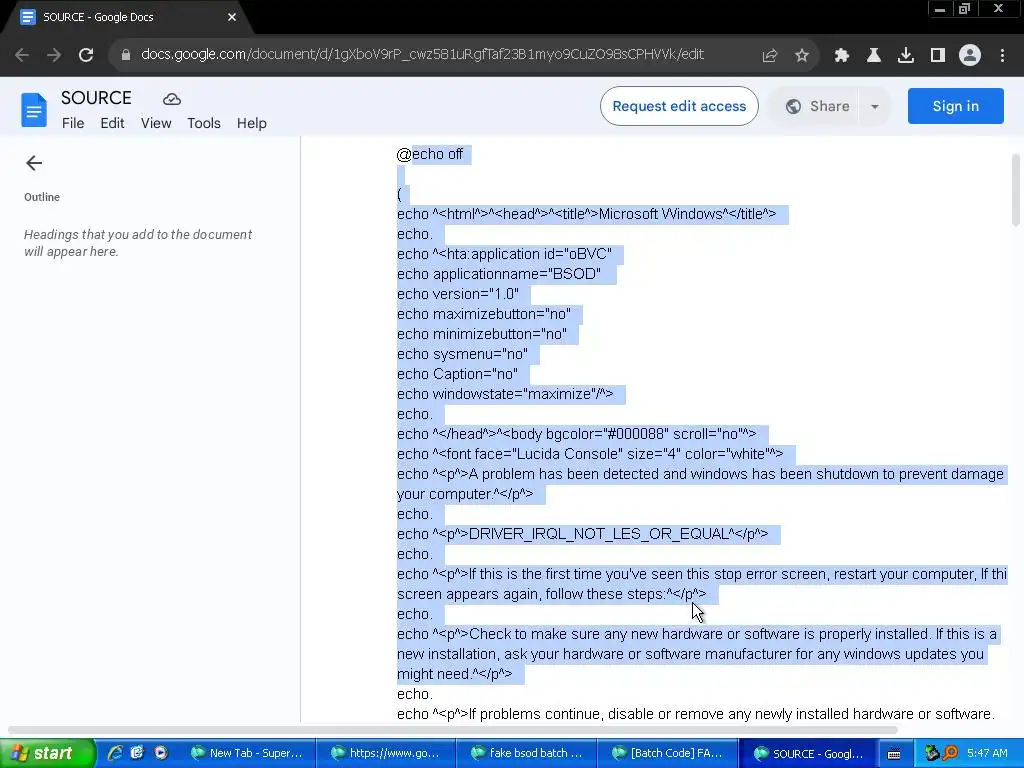Click the line 'echo Caption="no"'
The image size is (1024, 768).
point(457,374)
